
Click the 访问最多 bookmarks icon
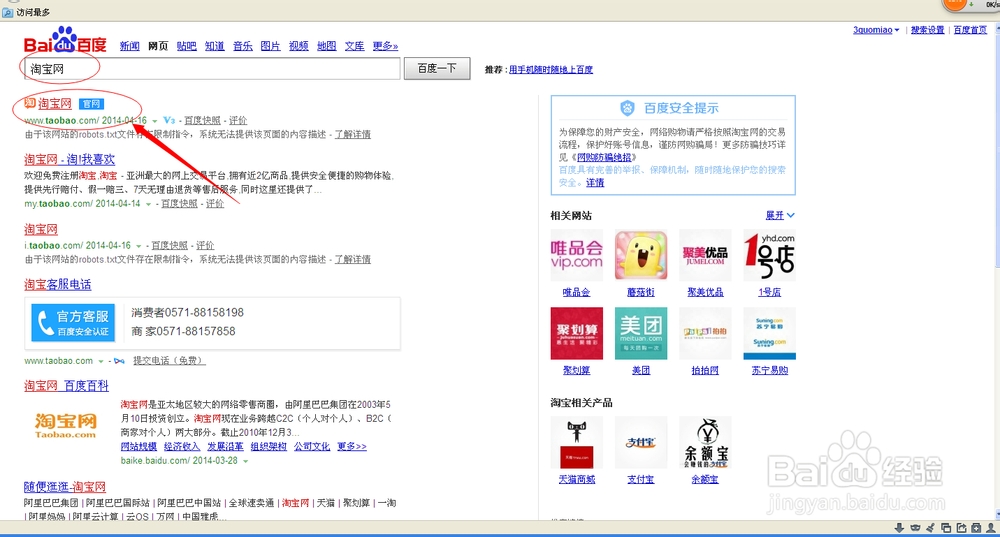[x=8, y=12]
